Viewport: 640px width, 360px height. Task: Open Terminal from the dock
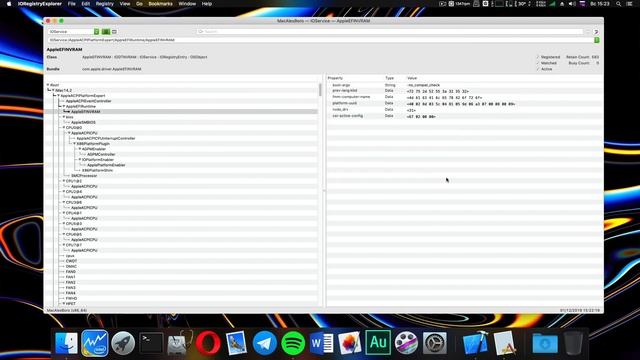tap(151, 343)
